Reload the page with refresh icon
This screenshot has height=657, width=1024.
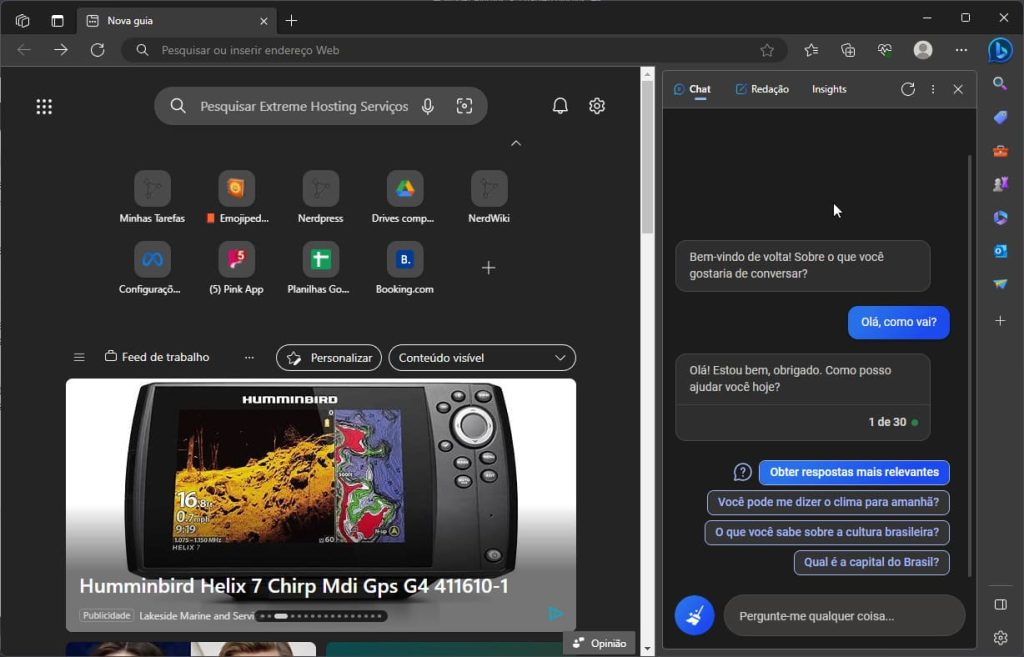pos(97,50)
